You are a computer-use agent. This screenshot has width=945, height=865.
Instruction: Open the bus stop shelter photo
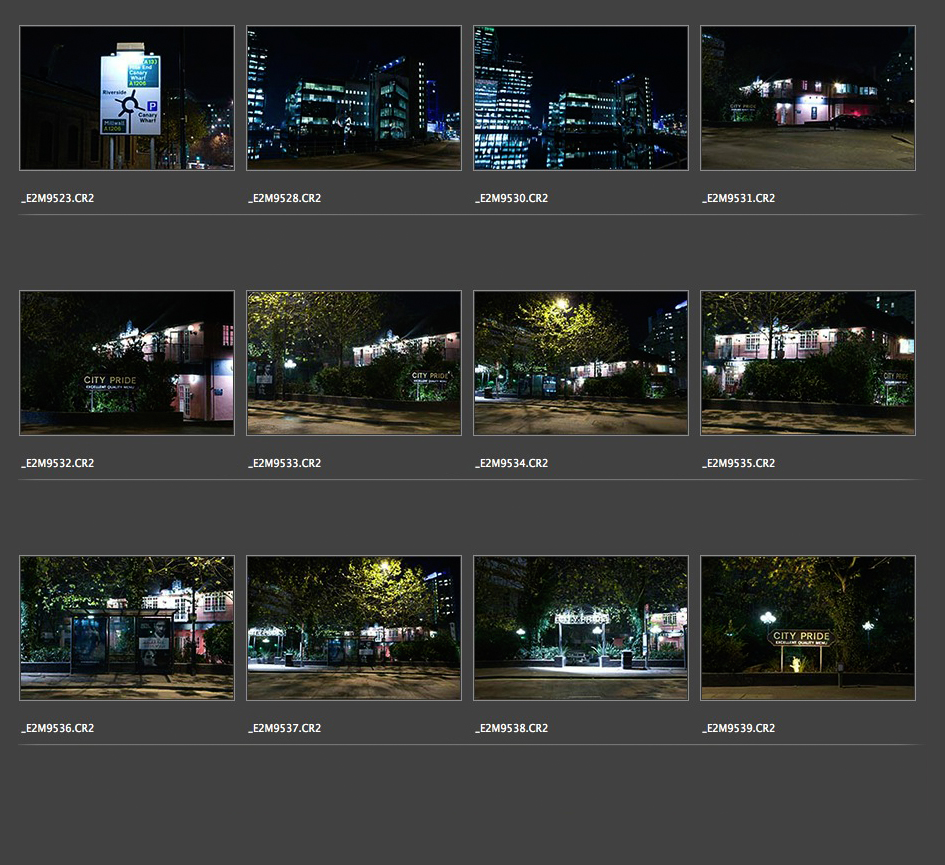point(127,628)
